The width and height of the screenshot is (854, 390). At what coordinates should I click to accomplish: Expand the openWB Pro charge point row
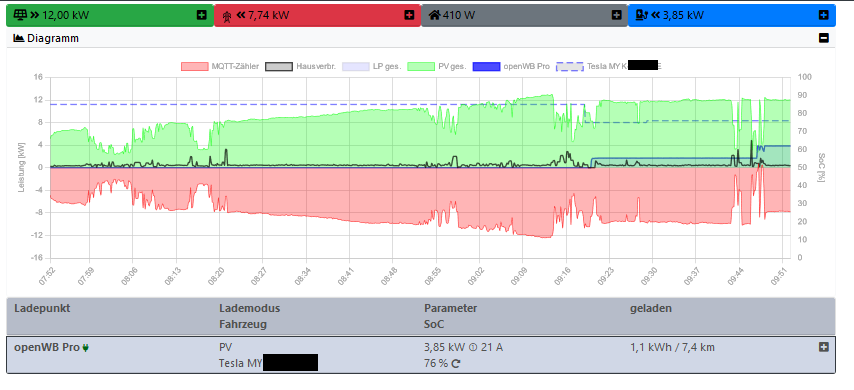(x=824, y=347)
